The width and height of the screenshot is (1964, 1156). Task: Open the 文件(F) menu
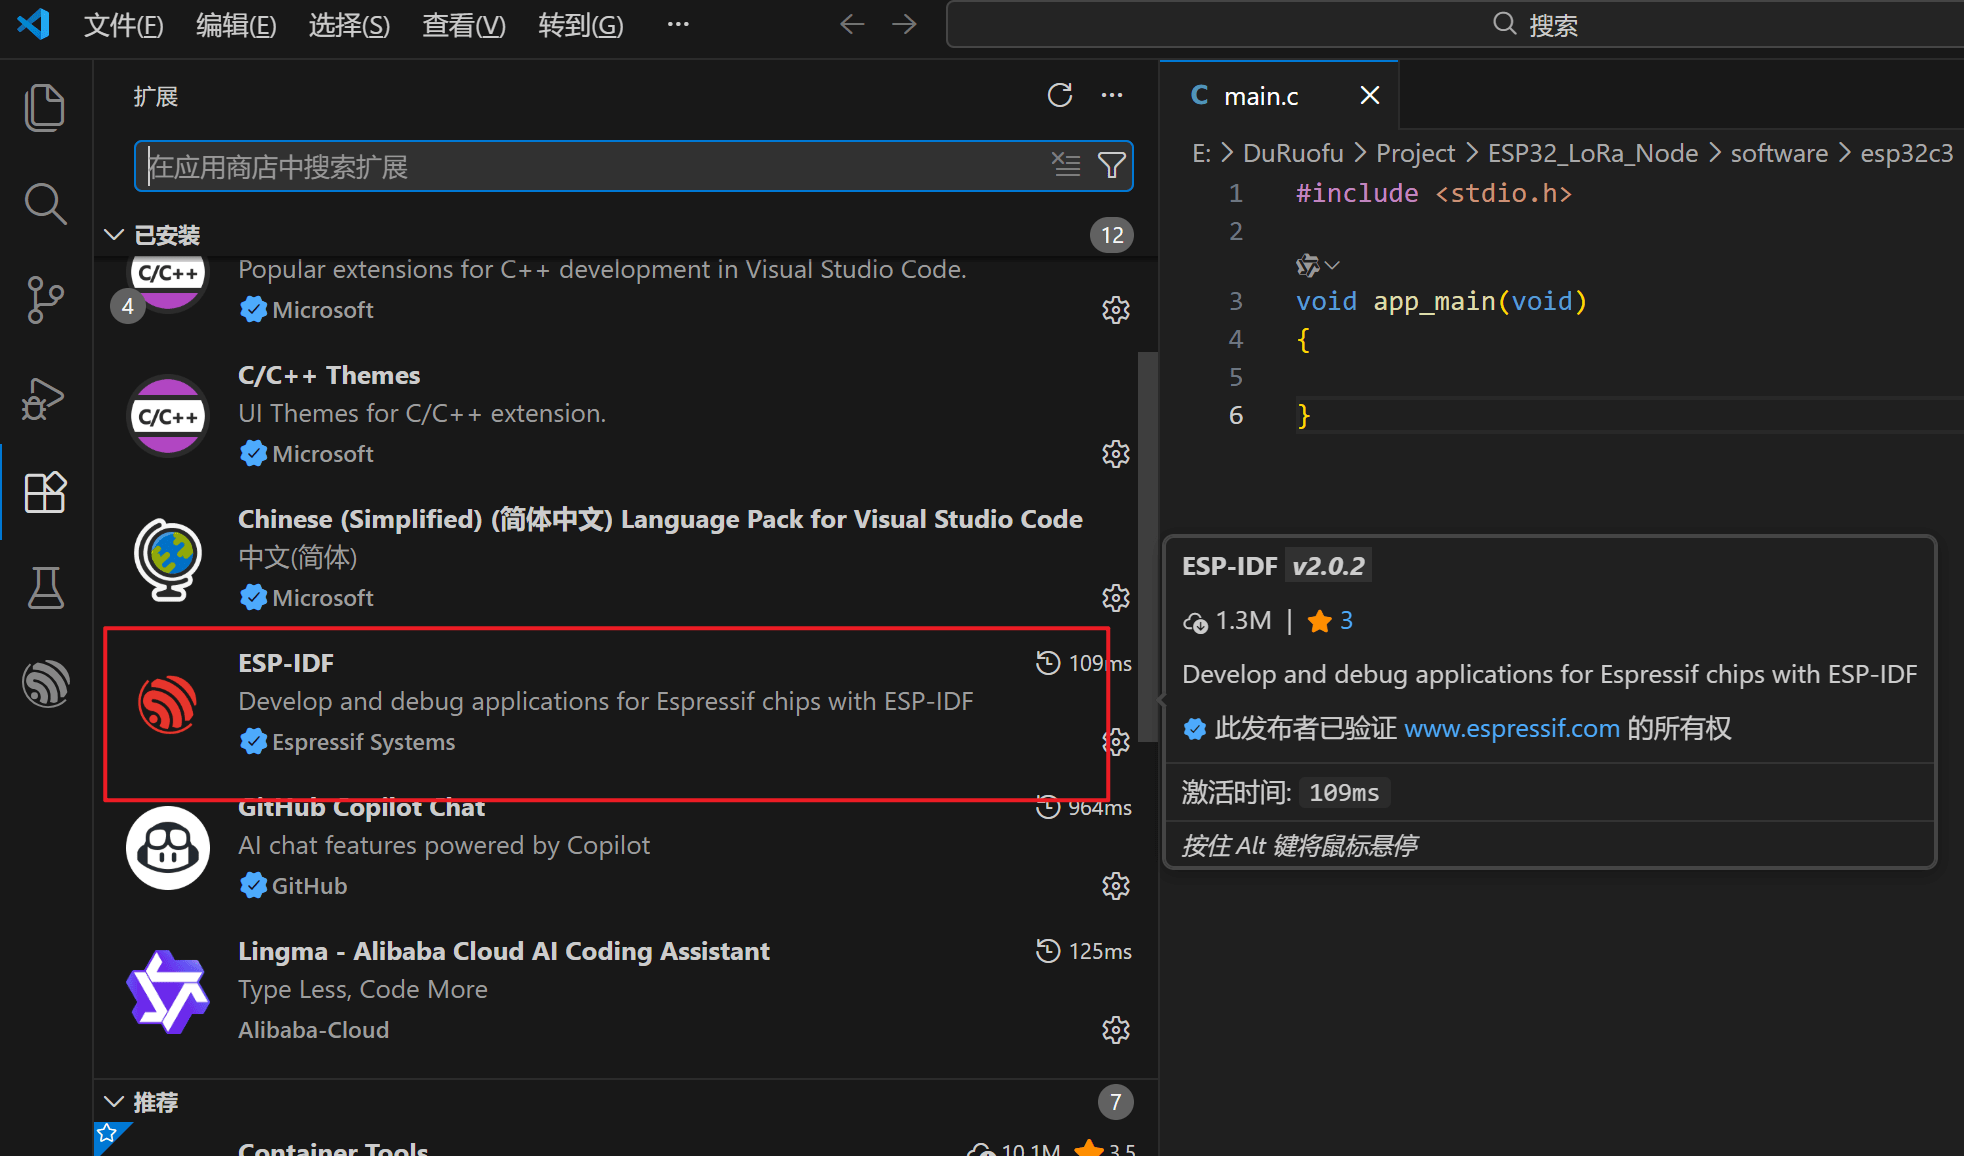pyautogui.click(x=123, y=25)
